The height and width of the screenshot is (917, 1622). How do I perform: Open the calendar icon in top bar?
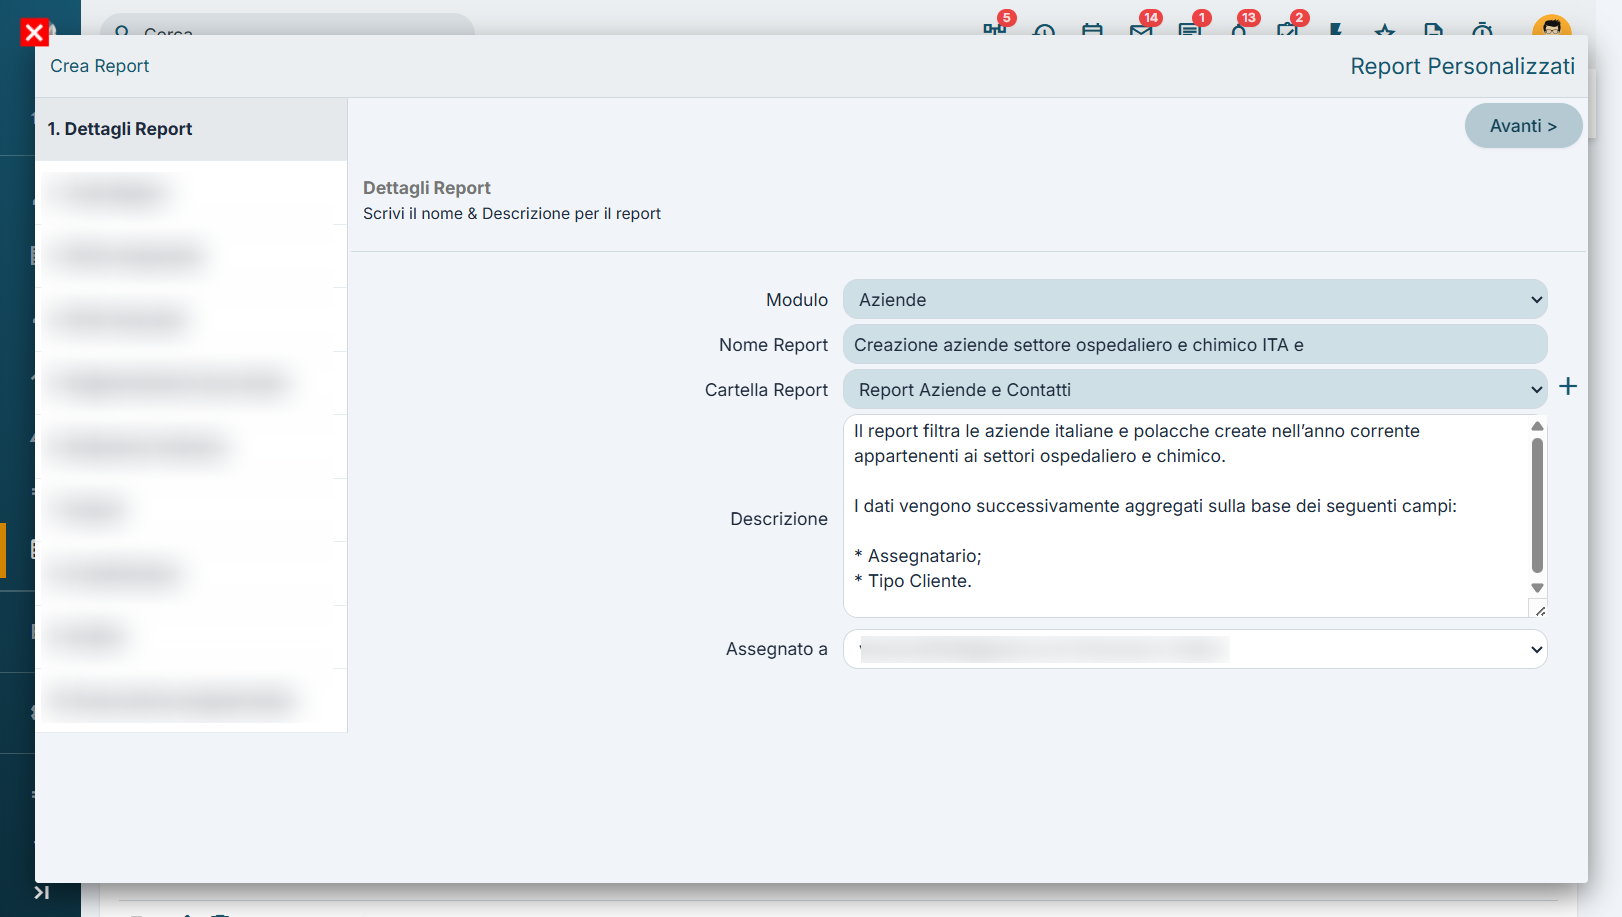tap(1092, 29)
